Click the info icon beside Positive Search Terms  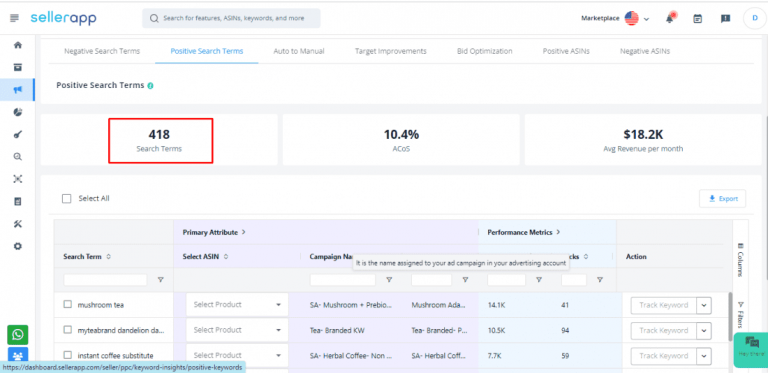[x=150, y=86]
